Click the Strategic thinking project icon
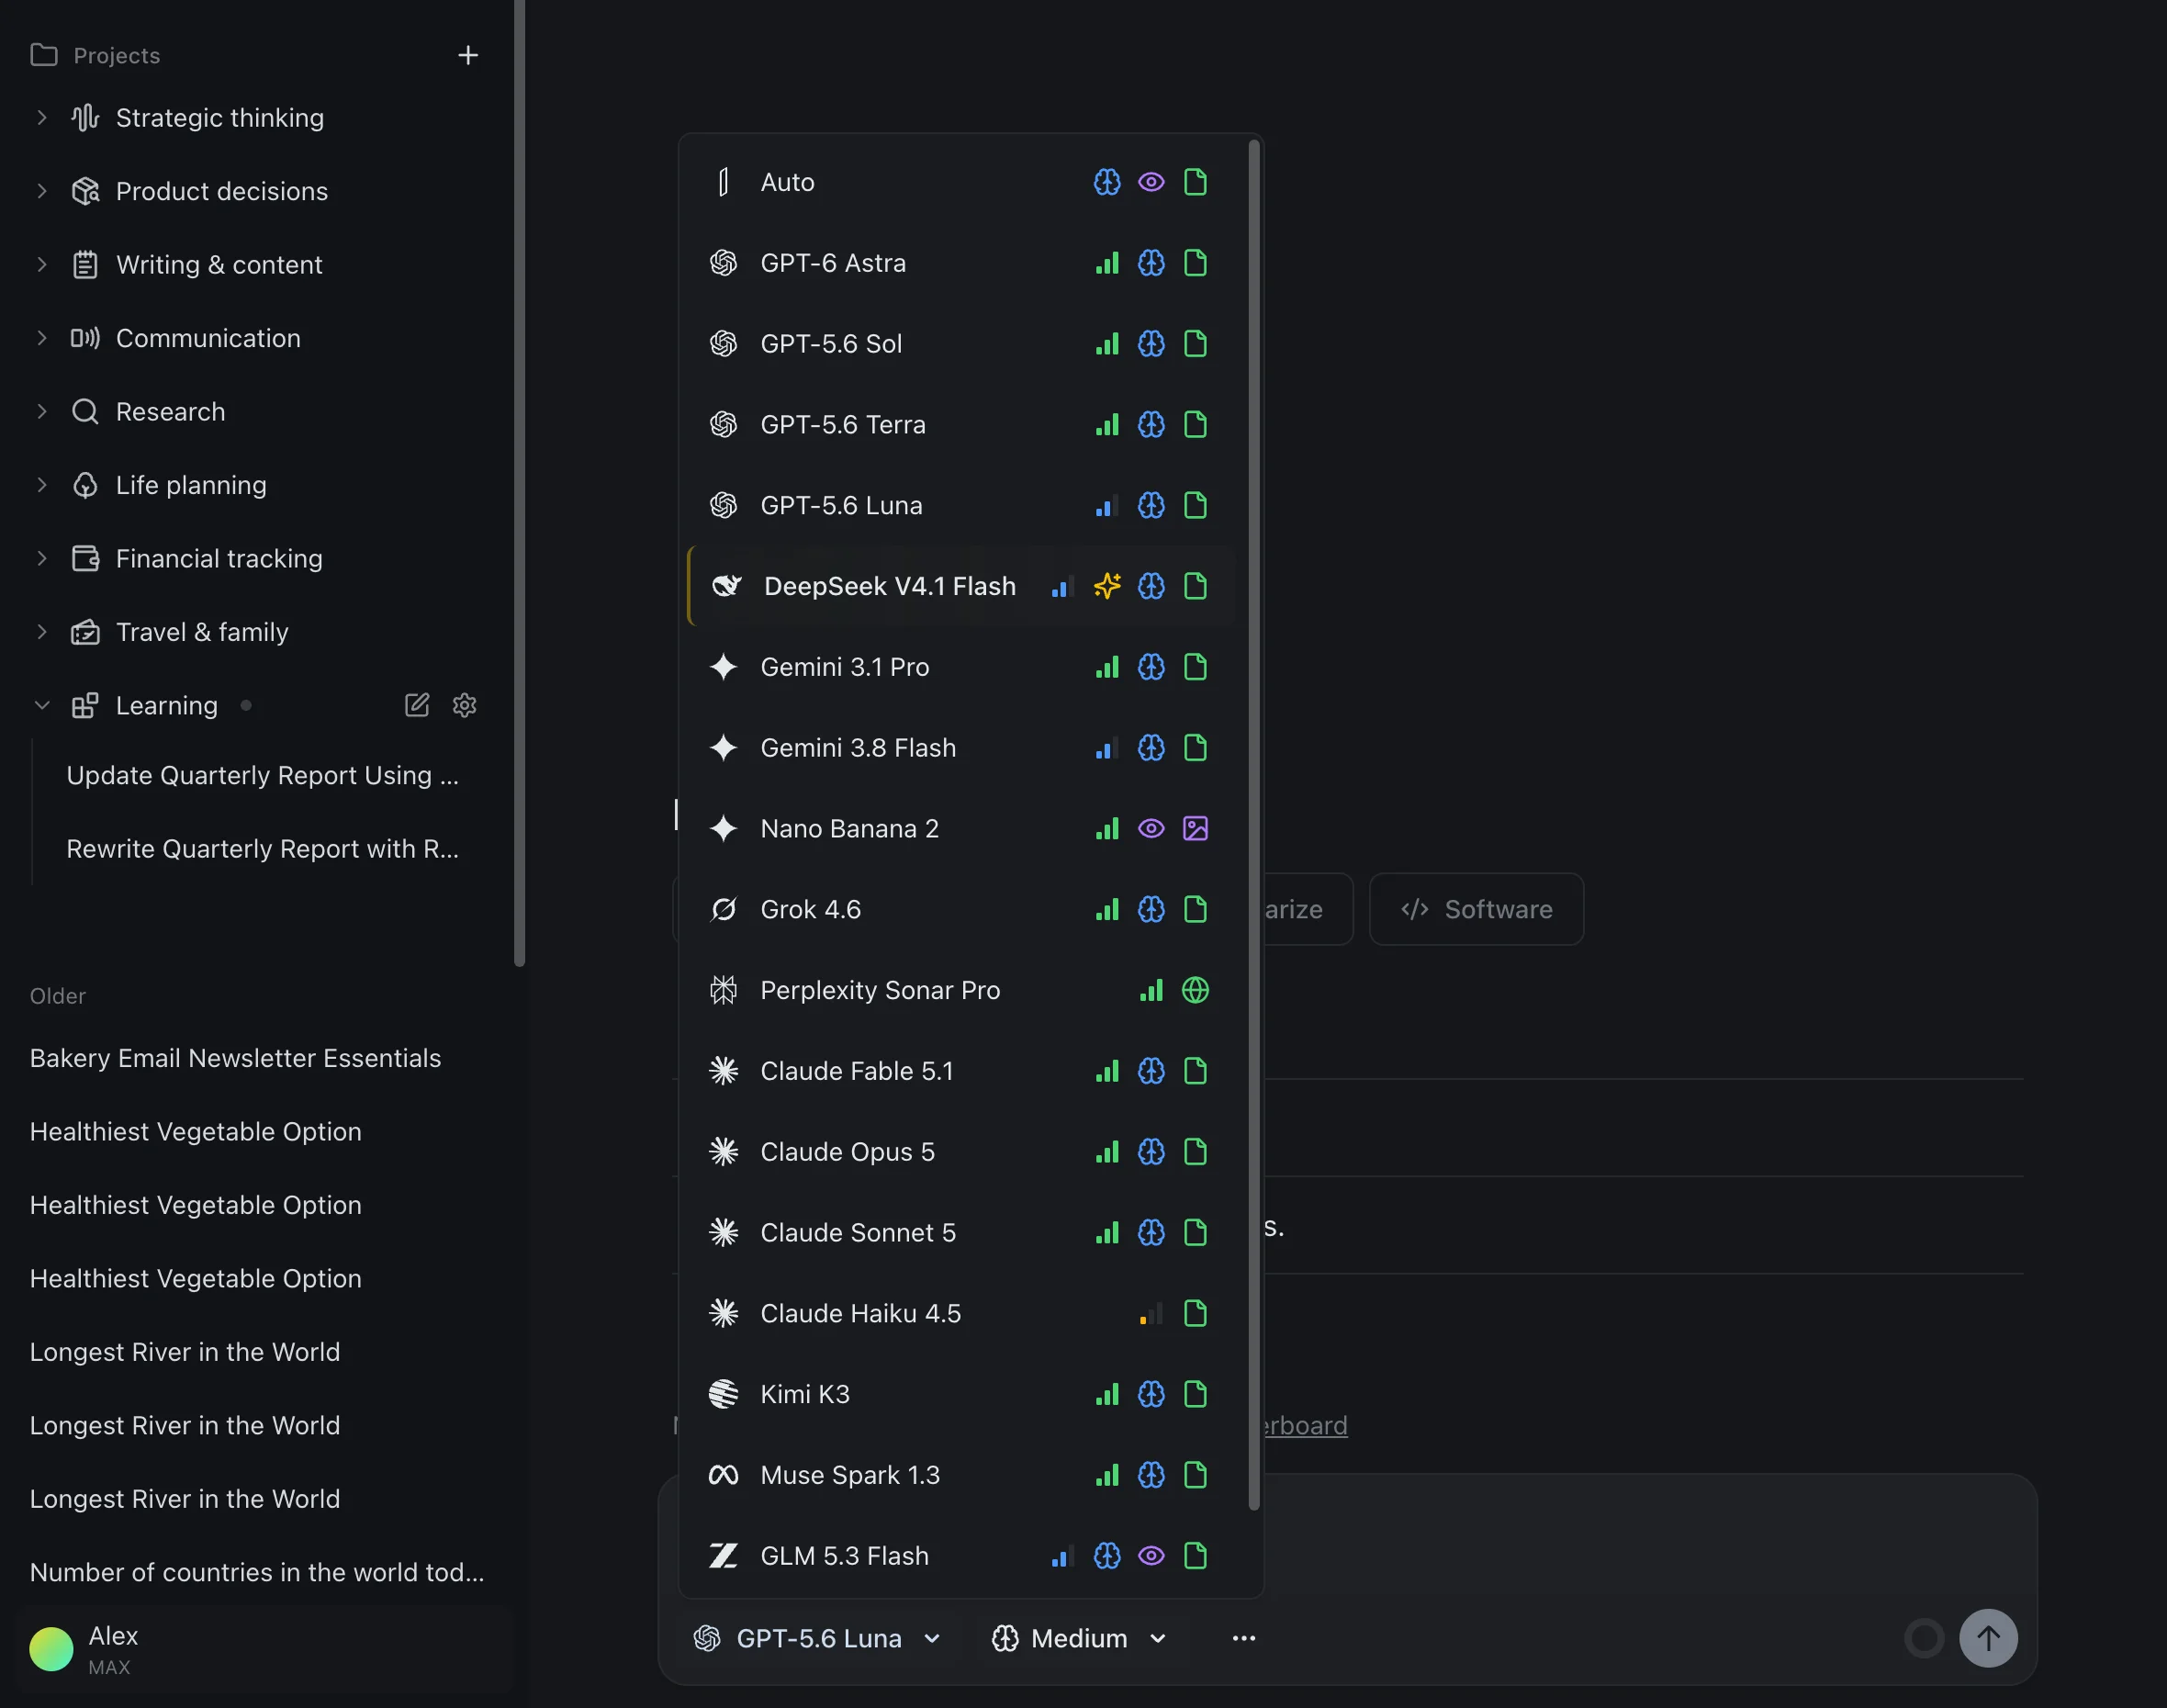2167x1708 pixels. pos(85,118)
